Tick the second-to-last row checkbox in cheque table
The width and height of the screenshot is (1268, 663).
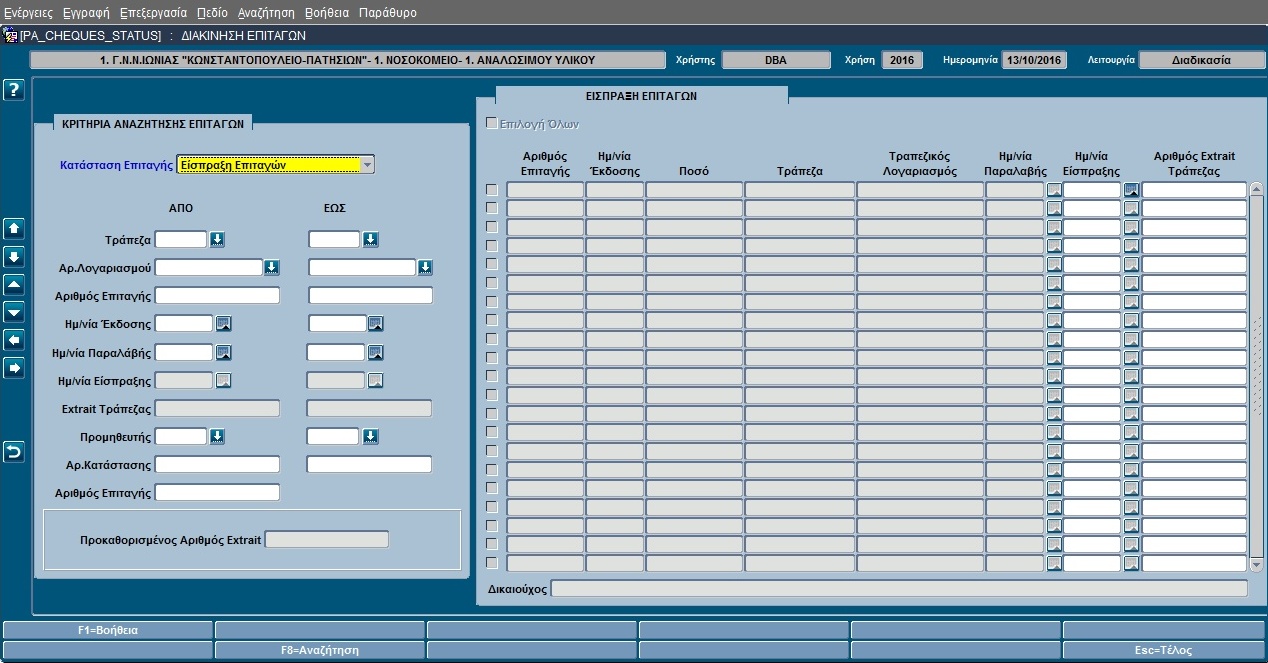(x=491, y=544)
